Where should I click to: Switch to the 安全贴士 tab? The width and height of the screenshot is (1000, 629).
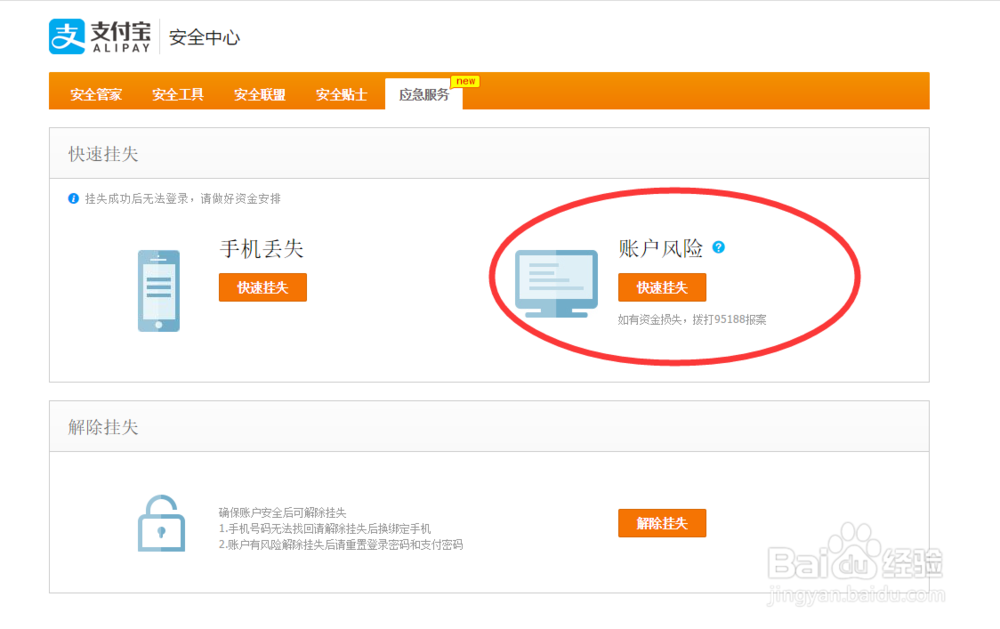tap(341, 95)
